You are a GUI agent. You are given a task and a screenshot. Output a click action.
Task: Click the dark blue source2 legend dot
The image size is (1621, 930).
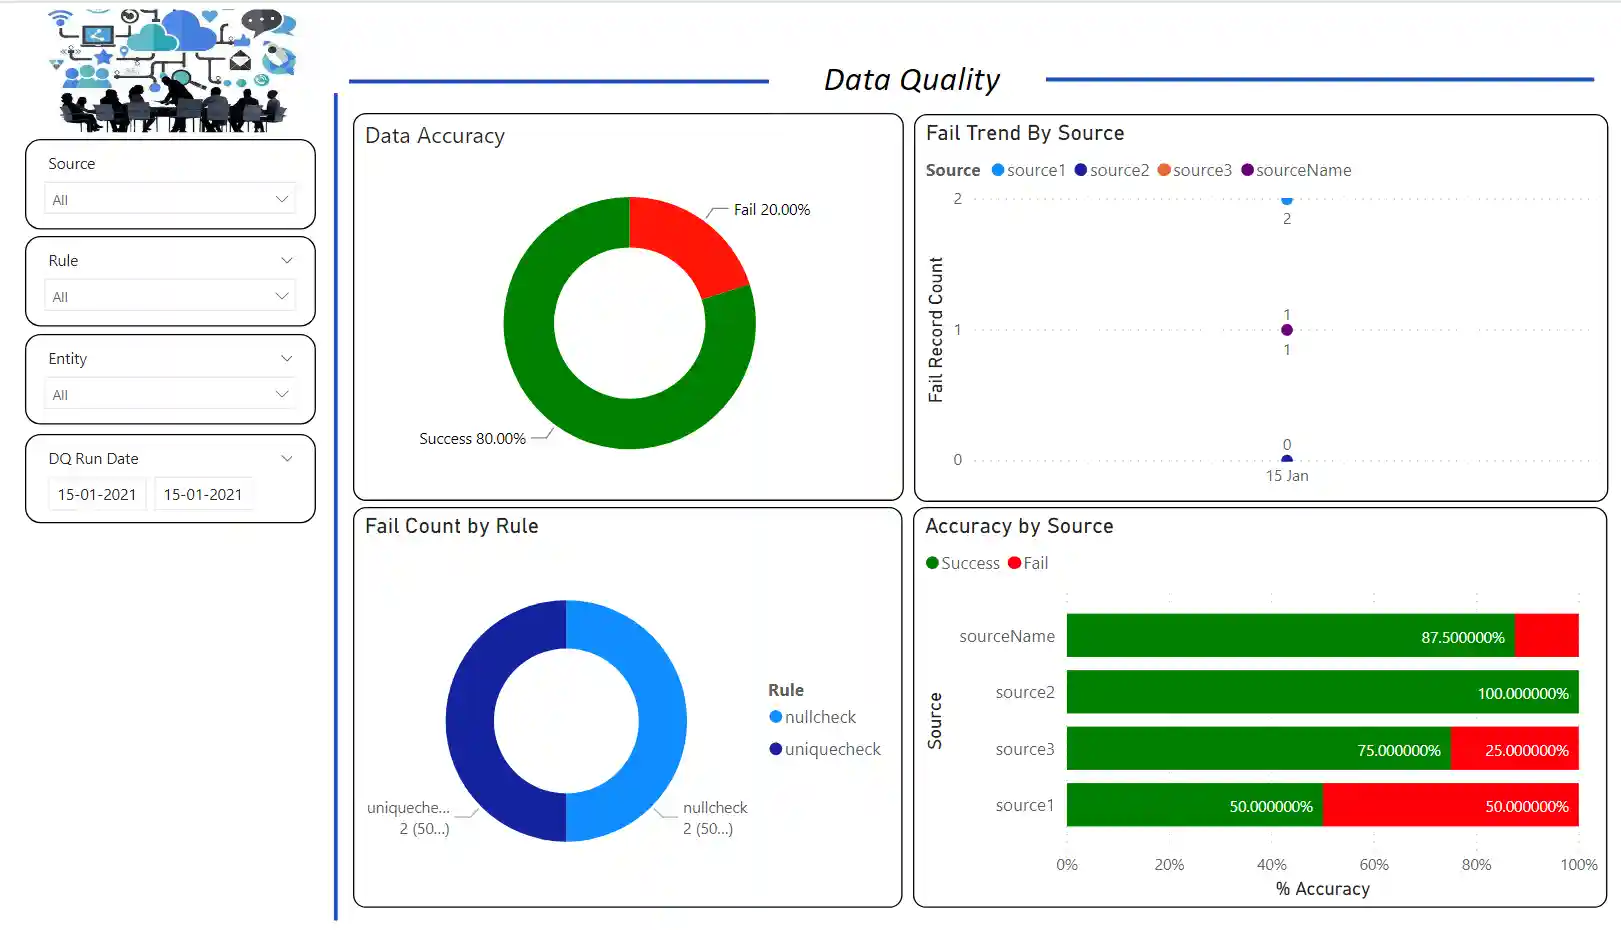(x=1080, y=170)
